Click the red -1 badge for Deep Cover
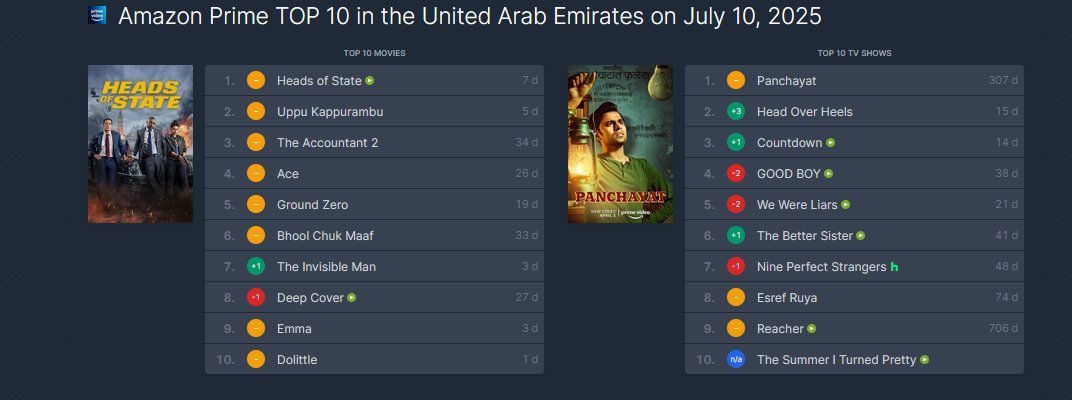This screenshot has width=1072, height=400. point(256,298)
